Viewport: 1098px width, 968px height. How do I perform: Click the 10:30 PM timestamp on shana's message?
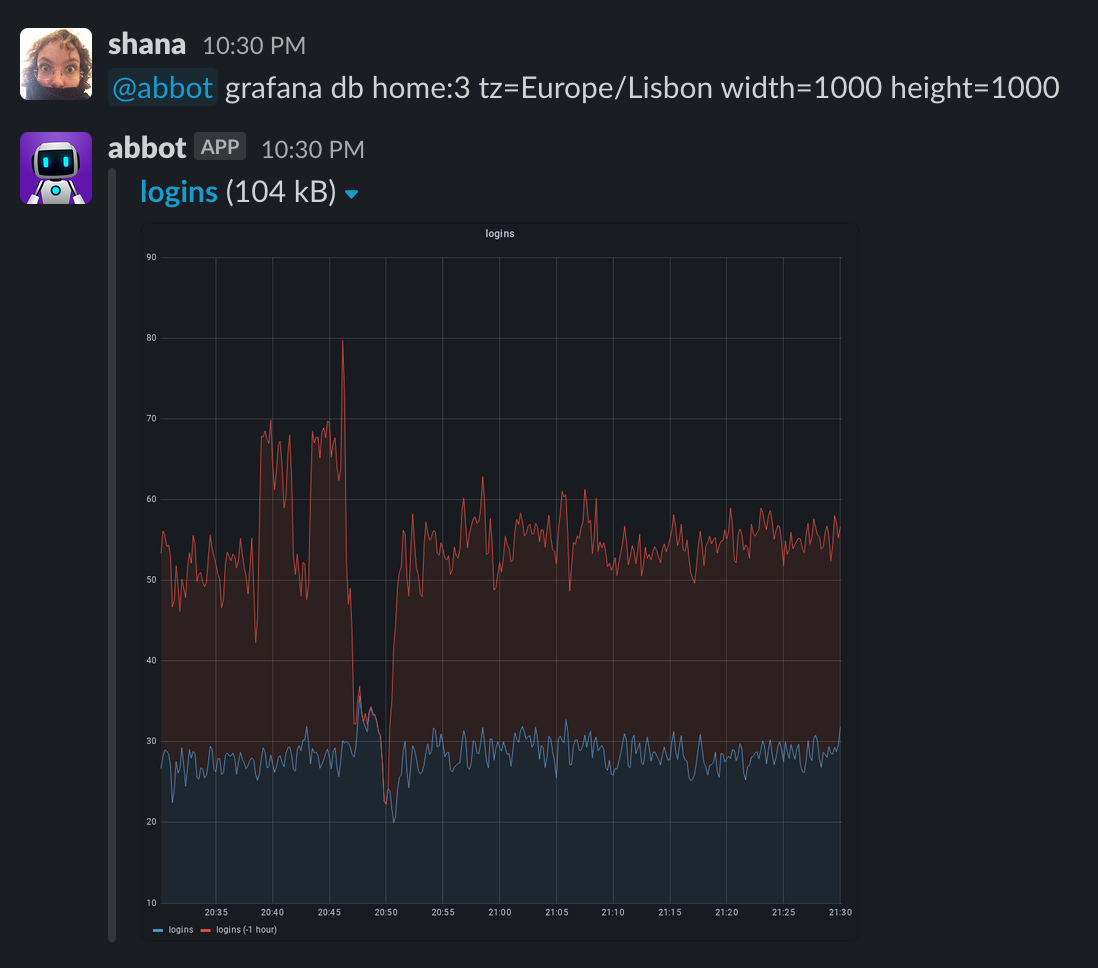(x=253, y=44)
